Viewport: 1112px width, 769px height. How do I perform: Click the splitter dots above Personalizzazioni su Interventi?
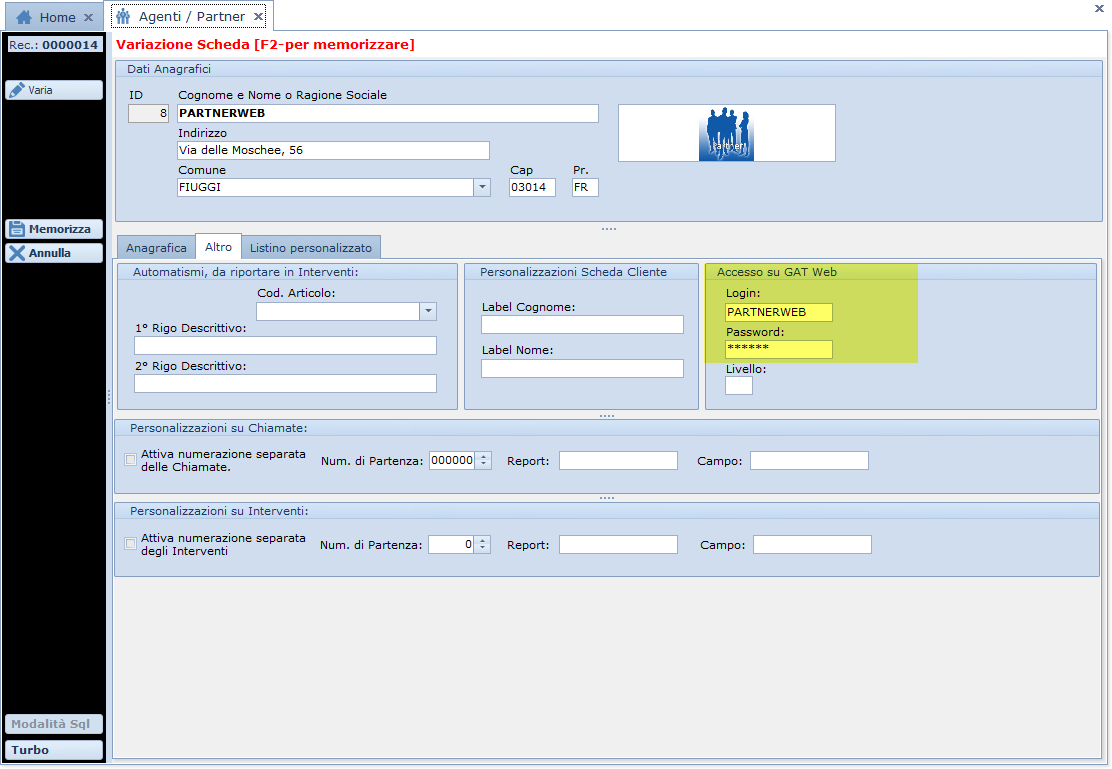(x=607, y=499)
